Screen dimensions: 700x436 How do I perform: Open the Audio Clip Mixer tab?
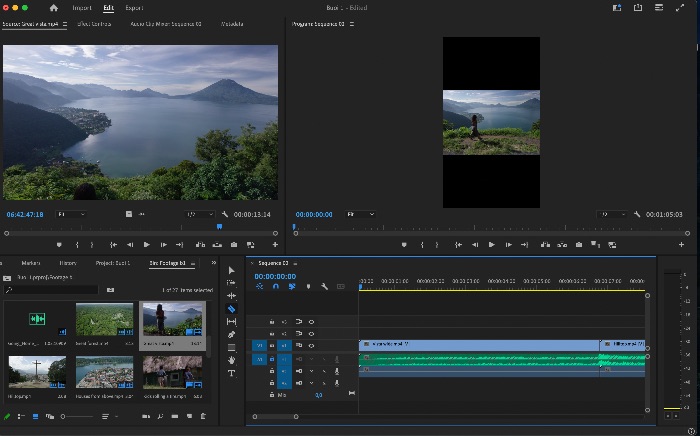tap(166, 24)
